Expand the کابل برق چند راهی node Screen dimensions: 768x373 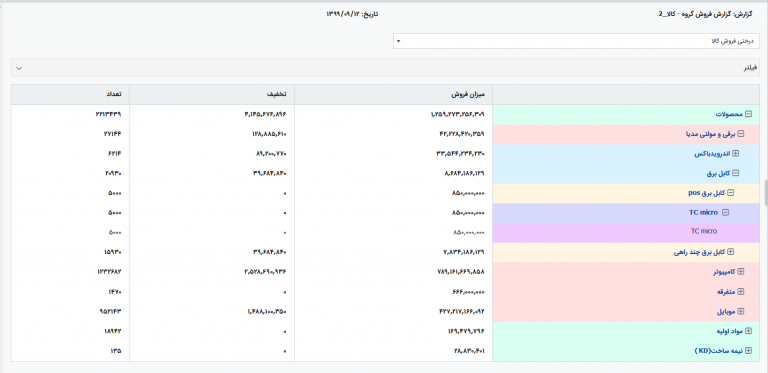tap(731, 252)
